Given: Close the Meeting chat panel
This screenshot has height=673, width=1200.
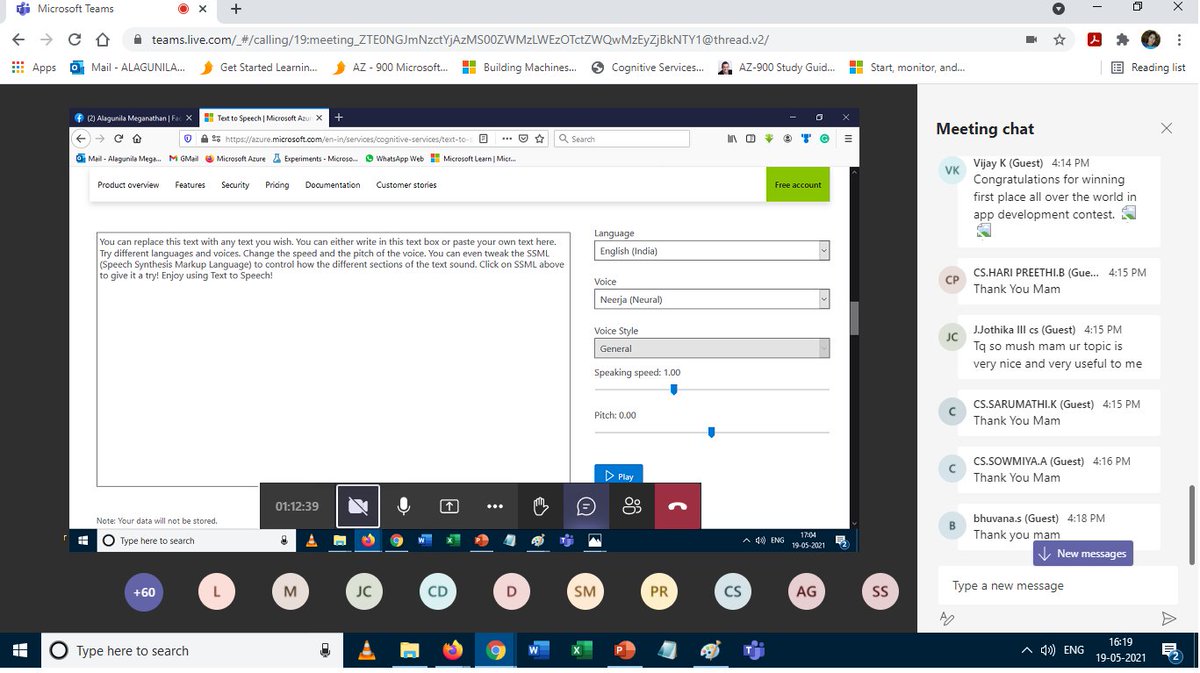Looking at the screenshot, I should (1166, 128).
